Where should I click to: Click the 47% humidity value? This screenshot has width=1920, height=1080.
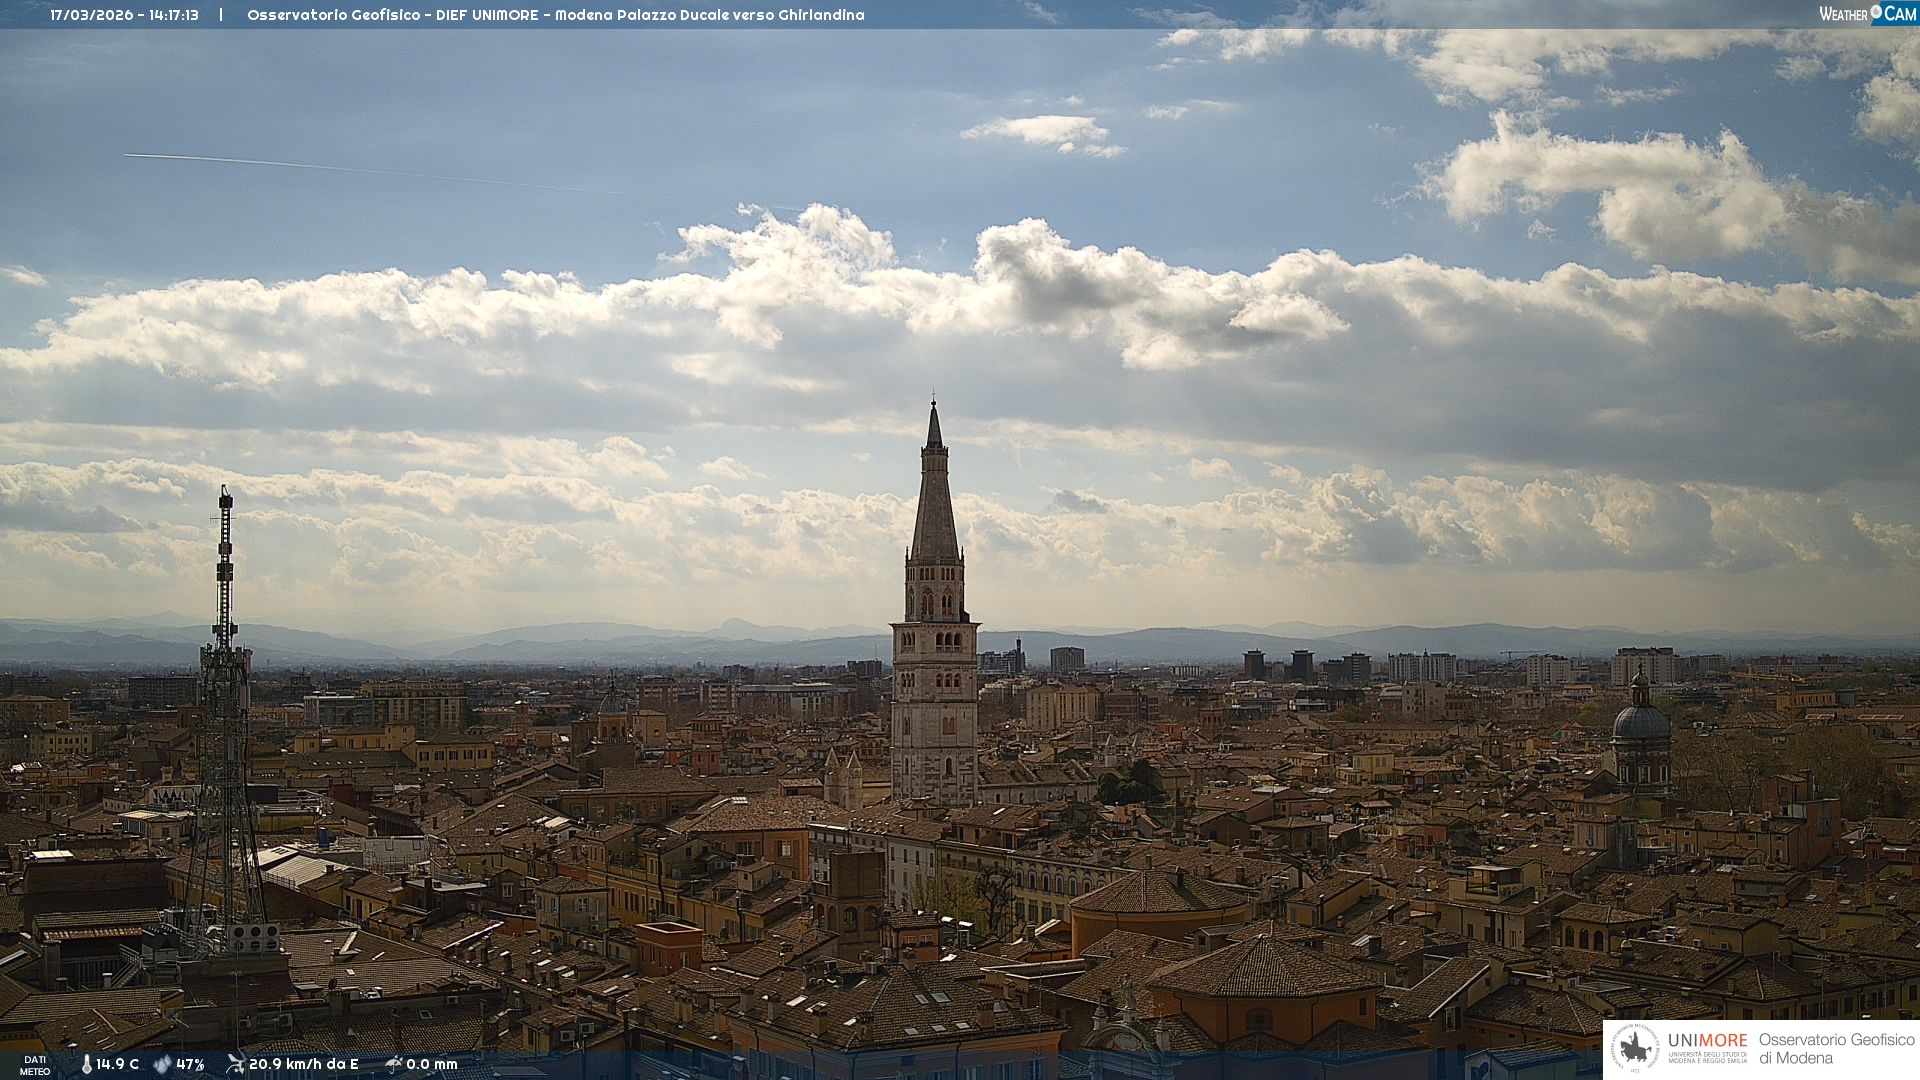click(x=190, y=1064)
